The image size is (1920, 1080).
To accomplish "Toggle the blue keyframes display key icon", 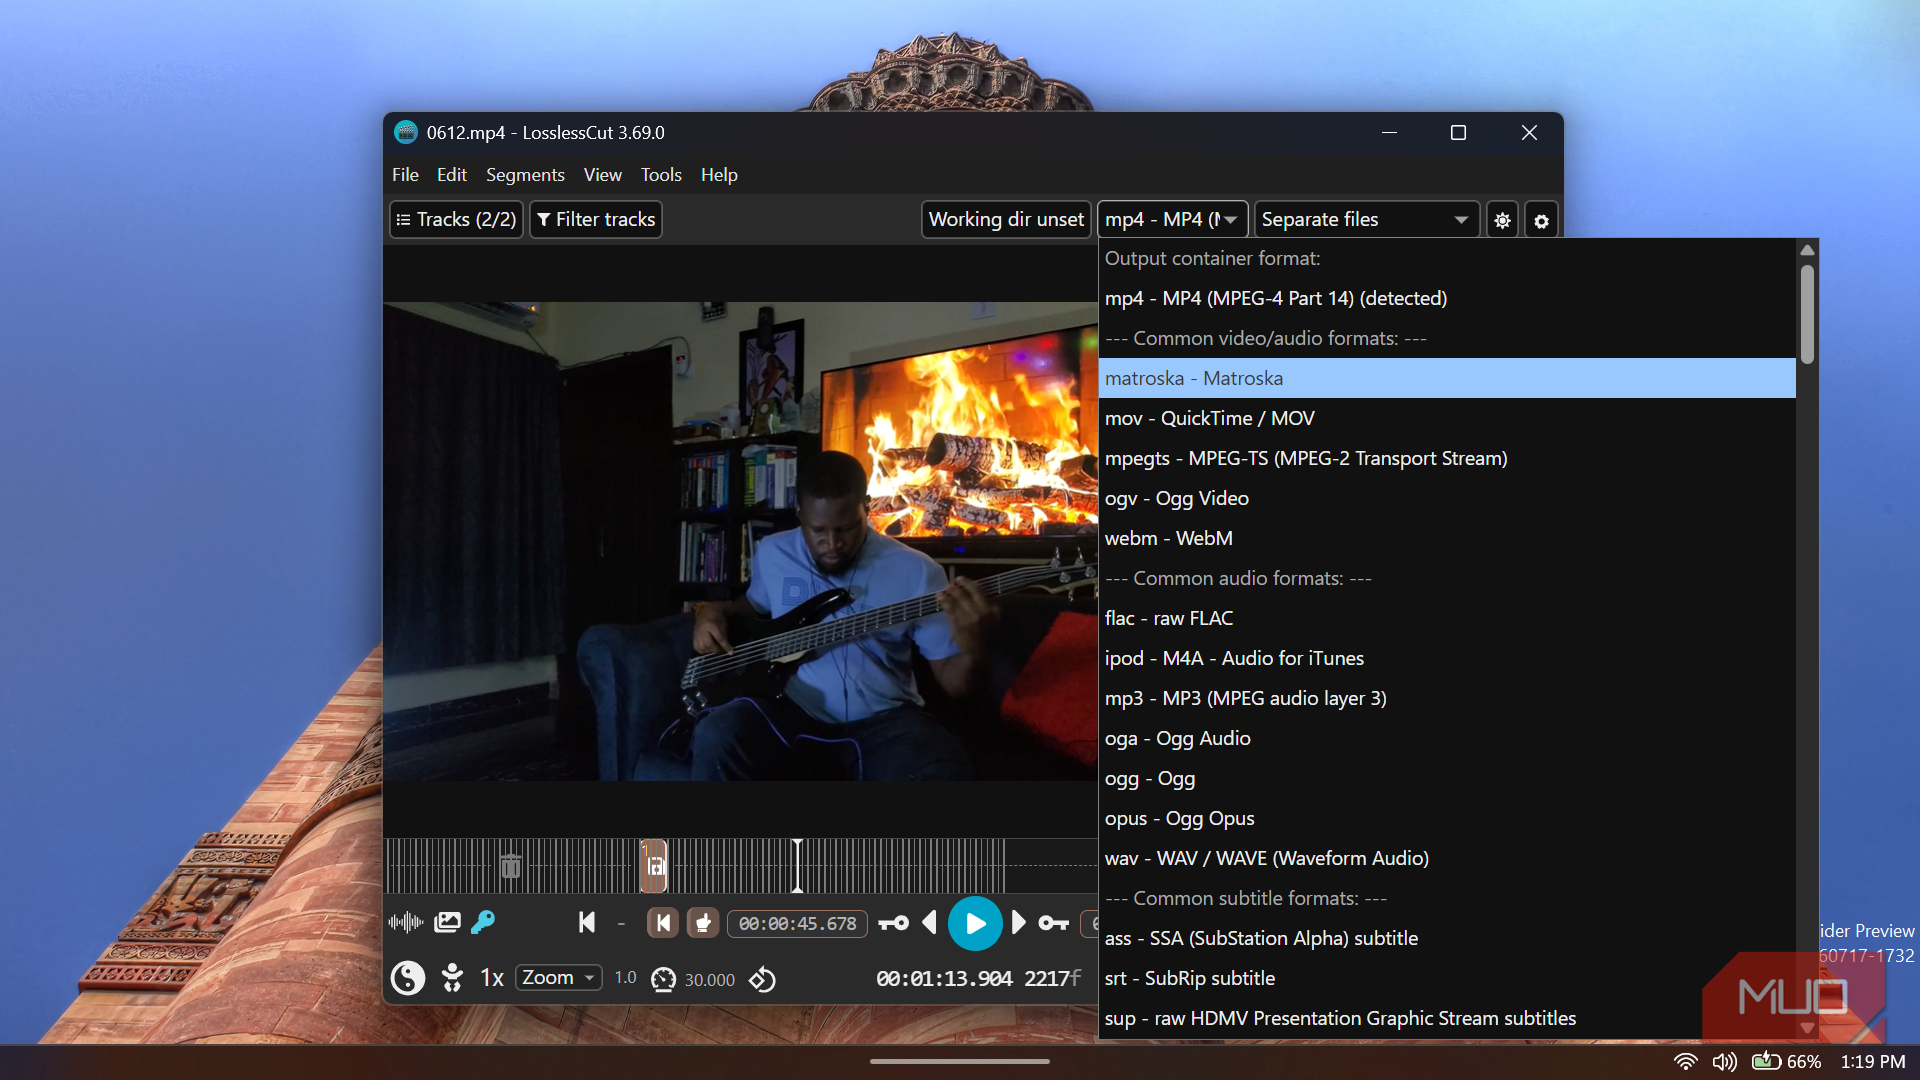I will coord(483,922).
